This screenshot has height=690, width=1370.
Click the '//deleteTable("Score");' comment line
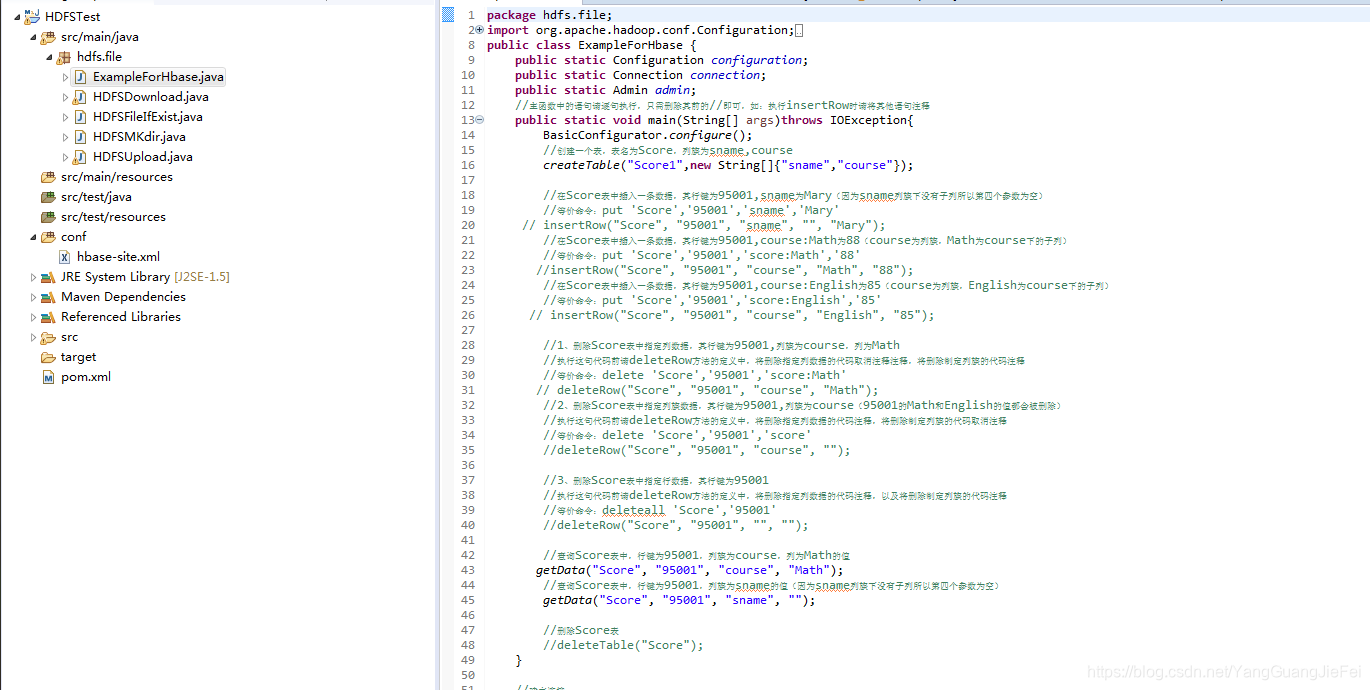click(623, 645)
